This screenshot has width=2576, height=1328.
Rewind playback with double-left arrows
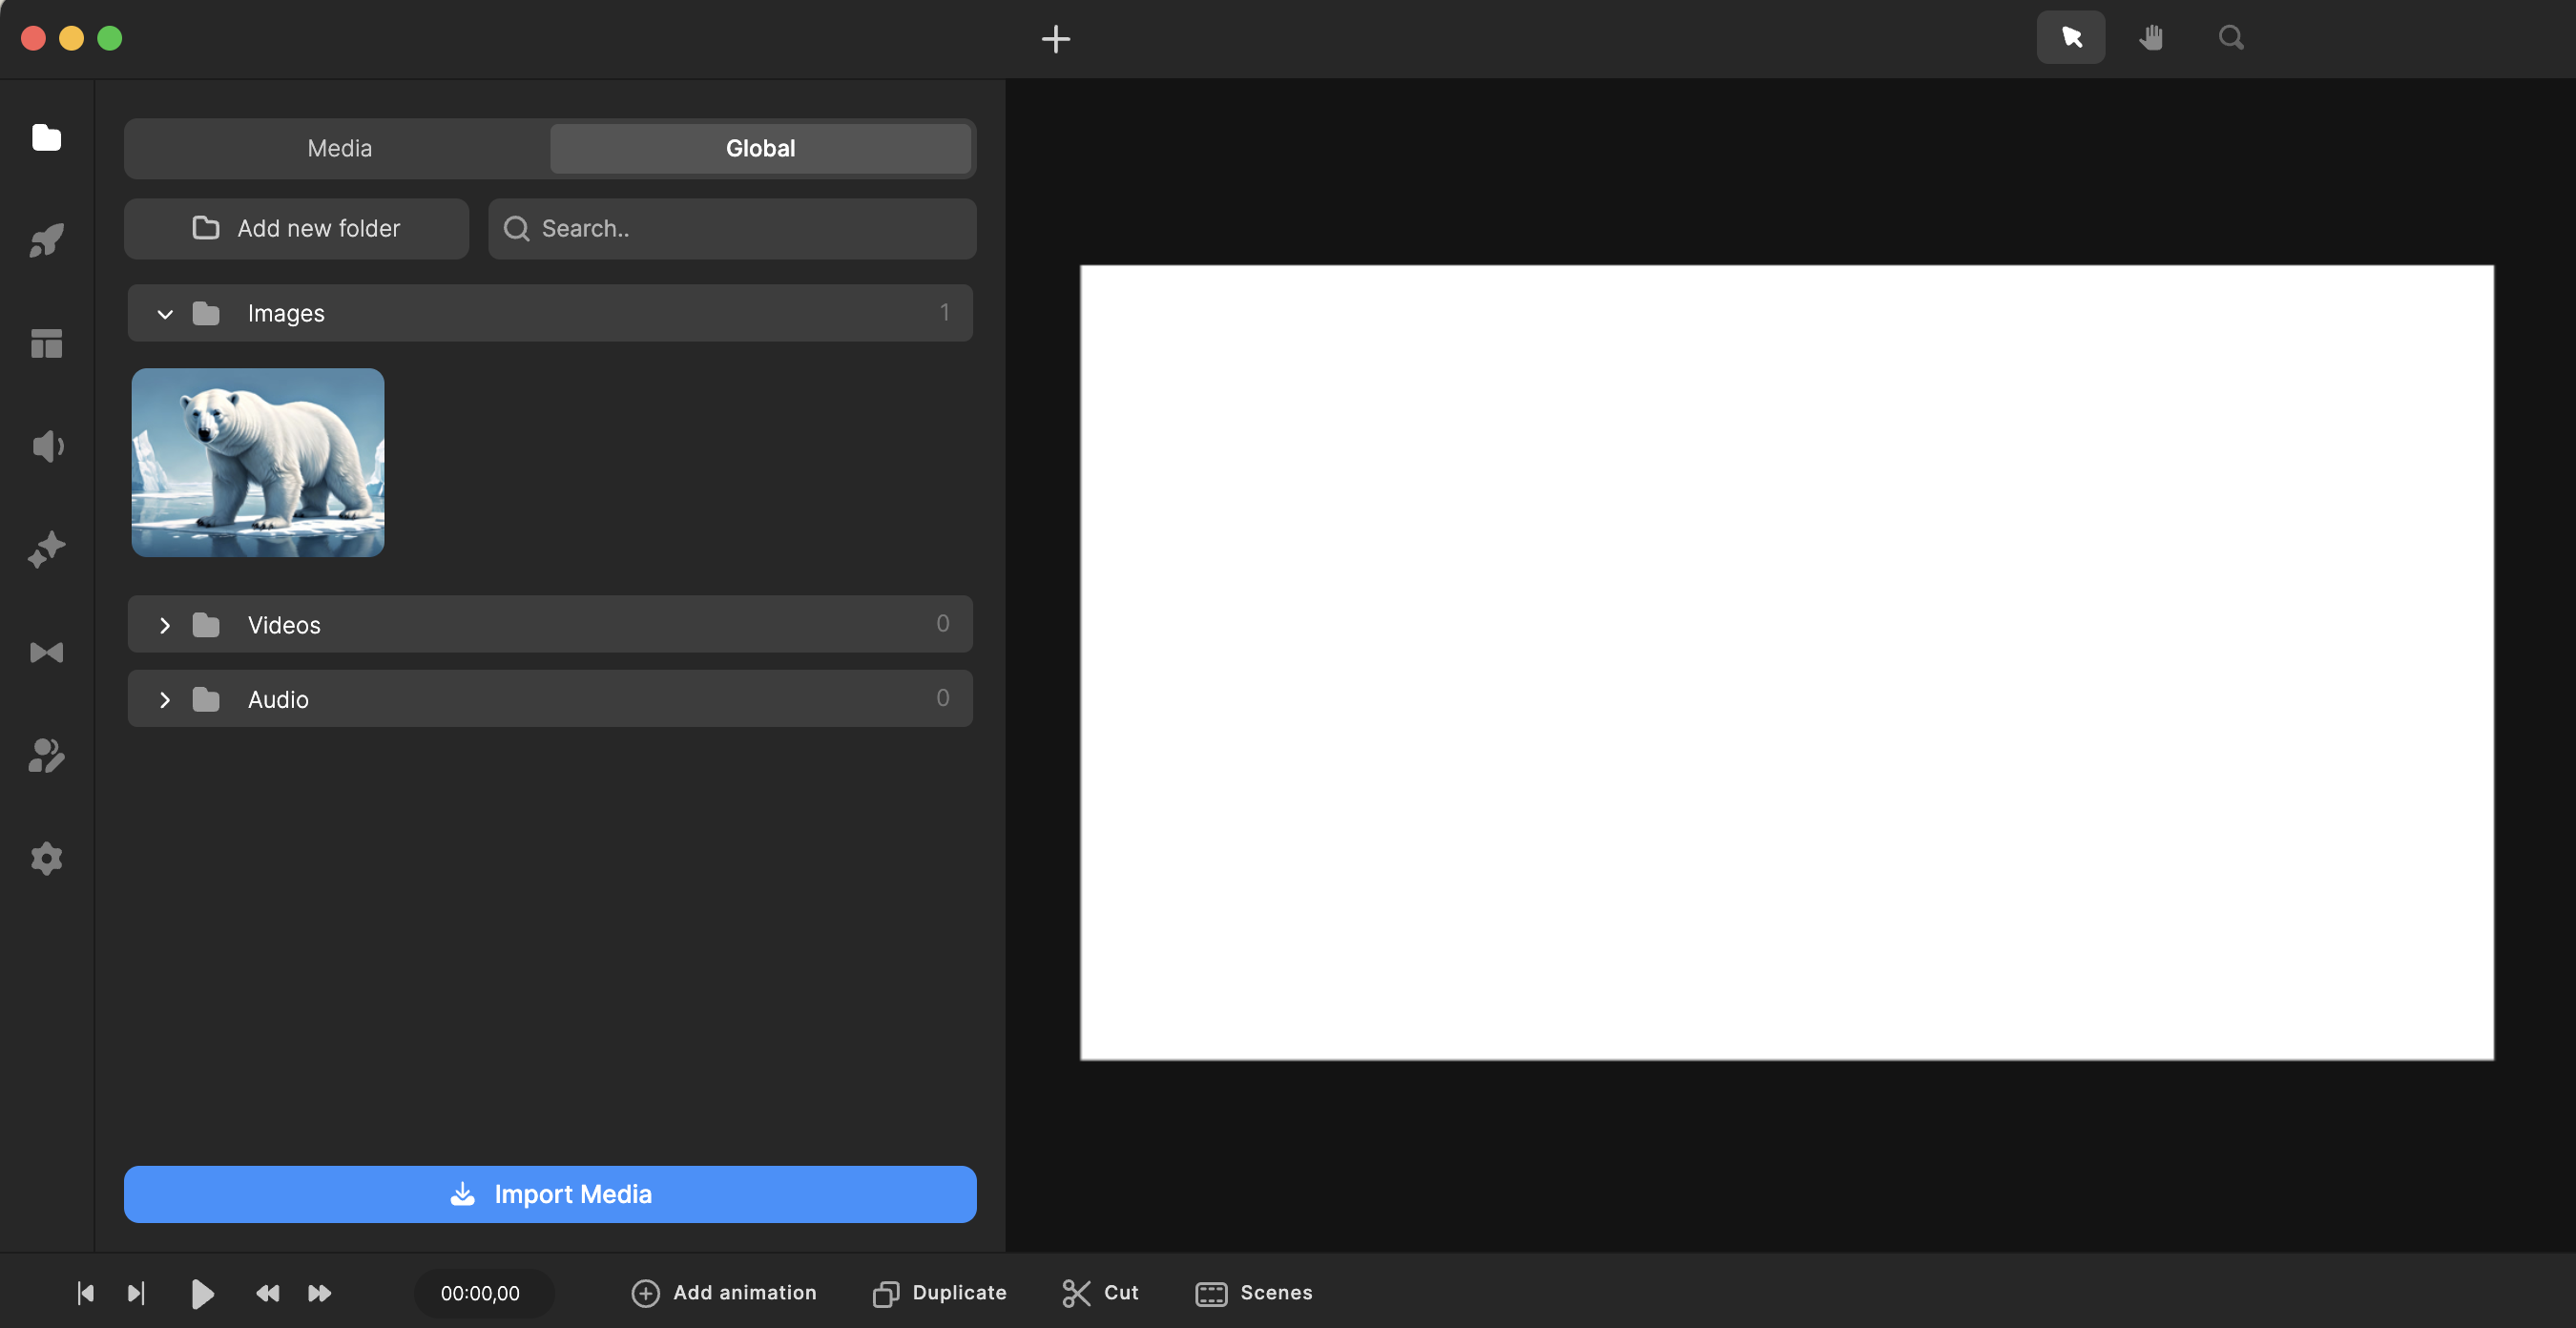coord(267,1293)
